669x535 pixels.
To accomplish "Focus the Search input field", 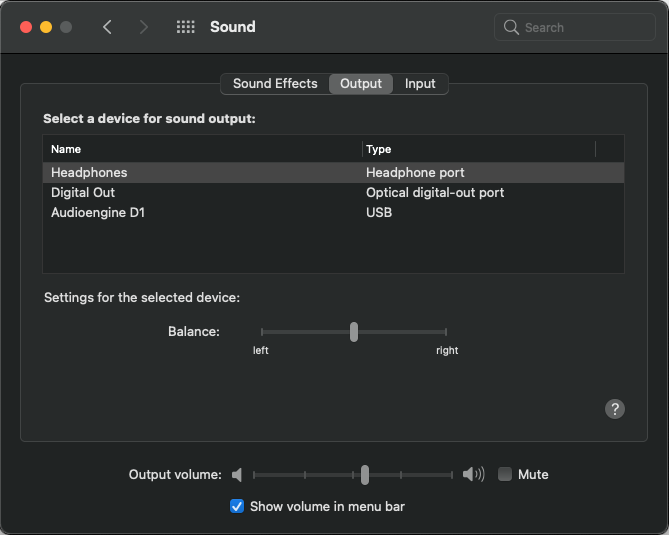I will [575, 27].
